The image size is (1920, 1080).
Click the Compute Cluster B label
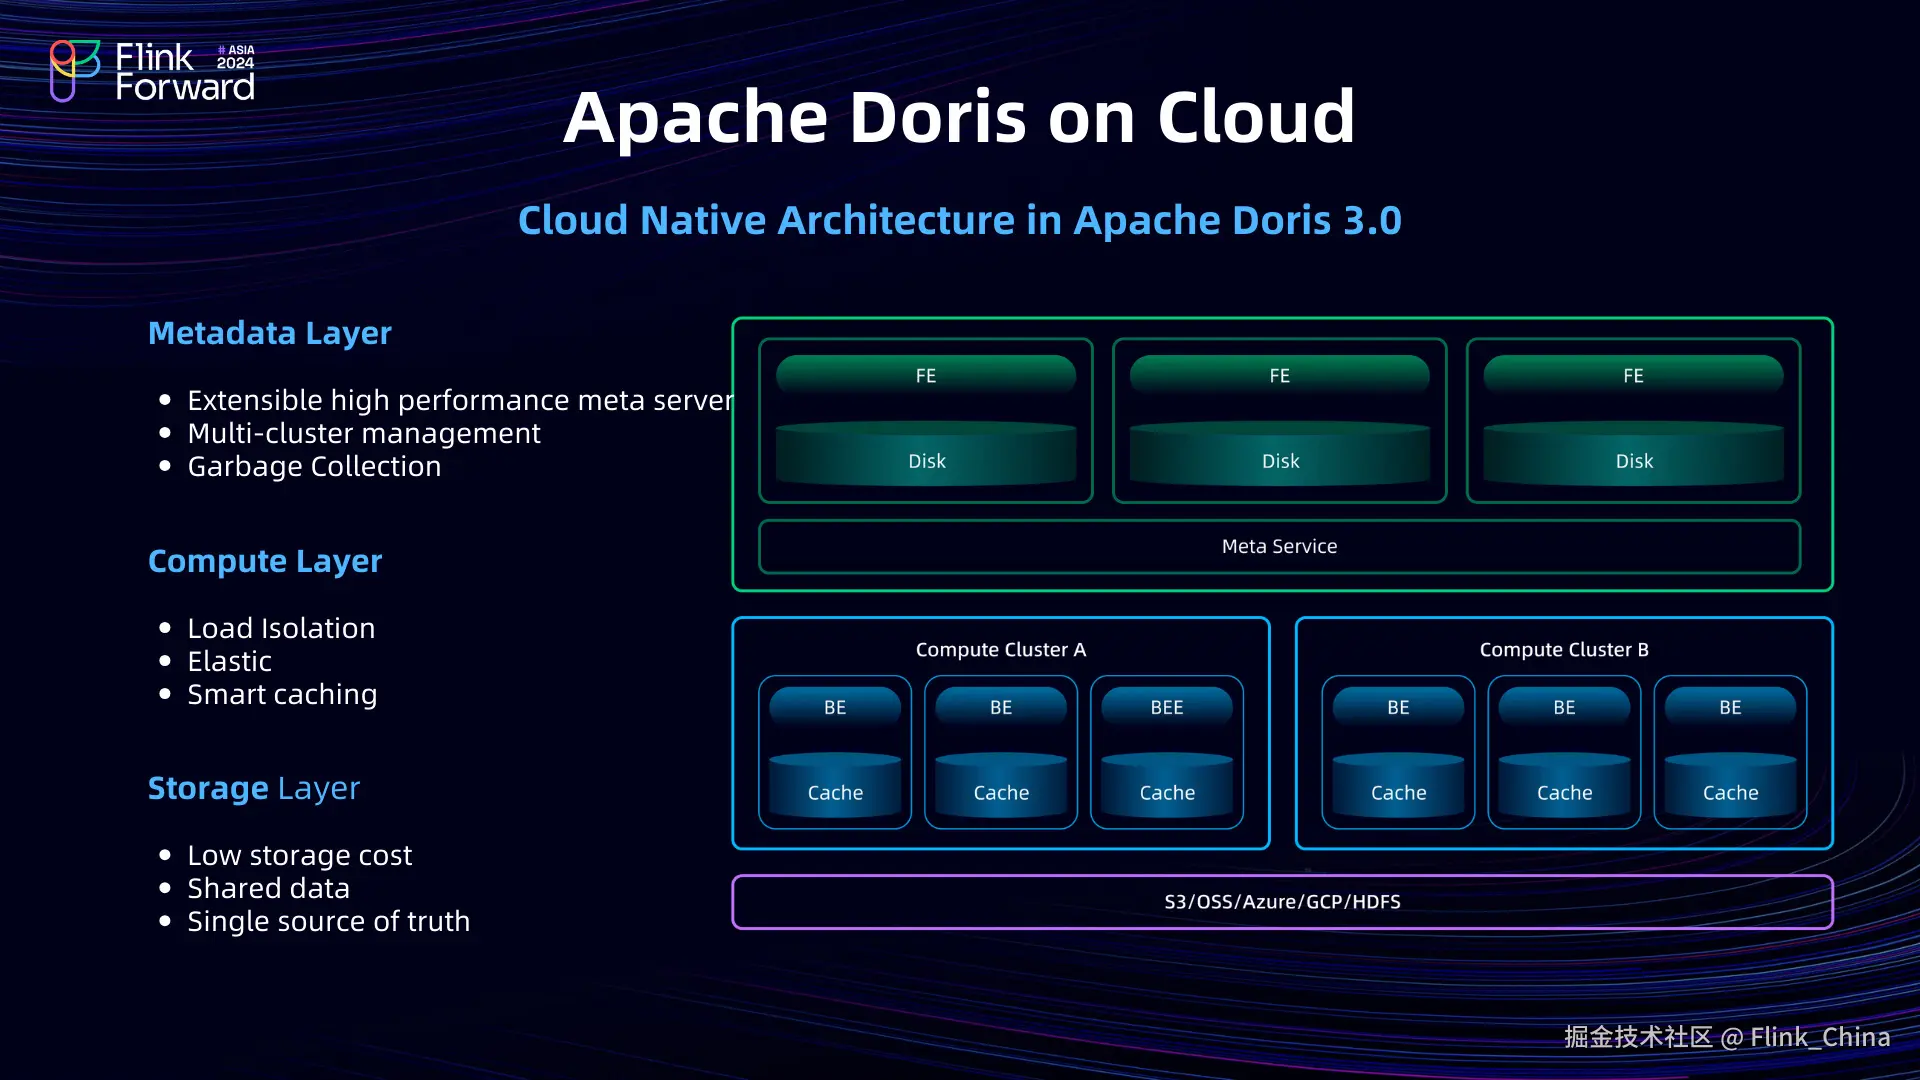click(x=1563, y=650)
